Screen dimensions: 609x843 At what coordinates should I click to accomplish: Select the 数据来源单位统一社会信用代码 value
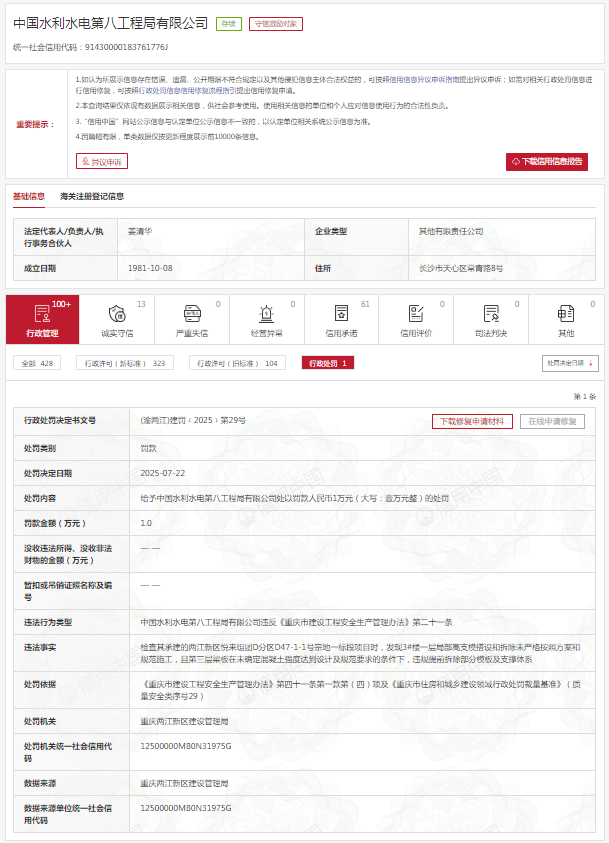pos(186,808)
